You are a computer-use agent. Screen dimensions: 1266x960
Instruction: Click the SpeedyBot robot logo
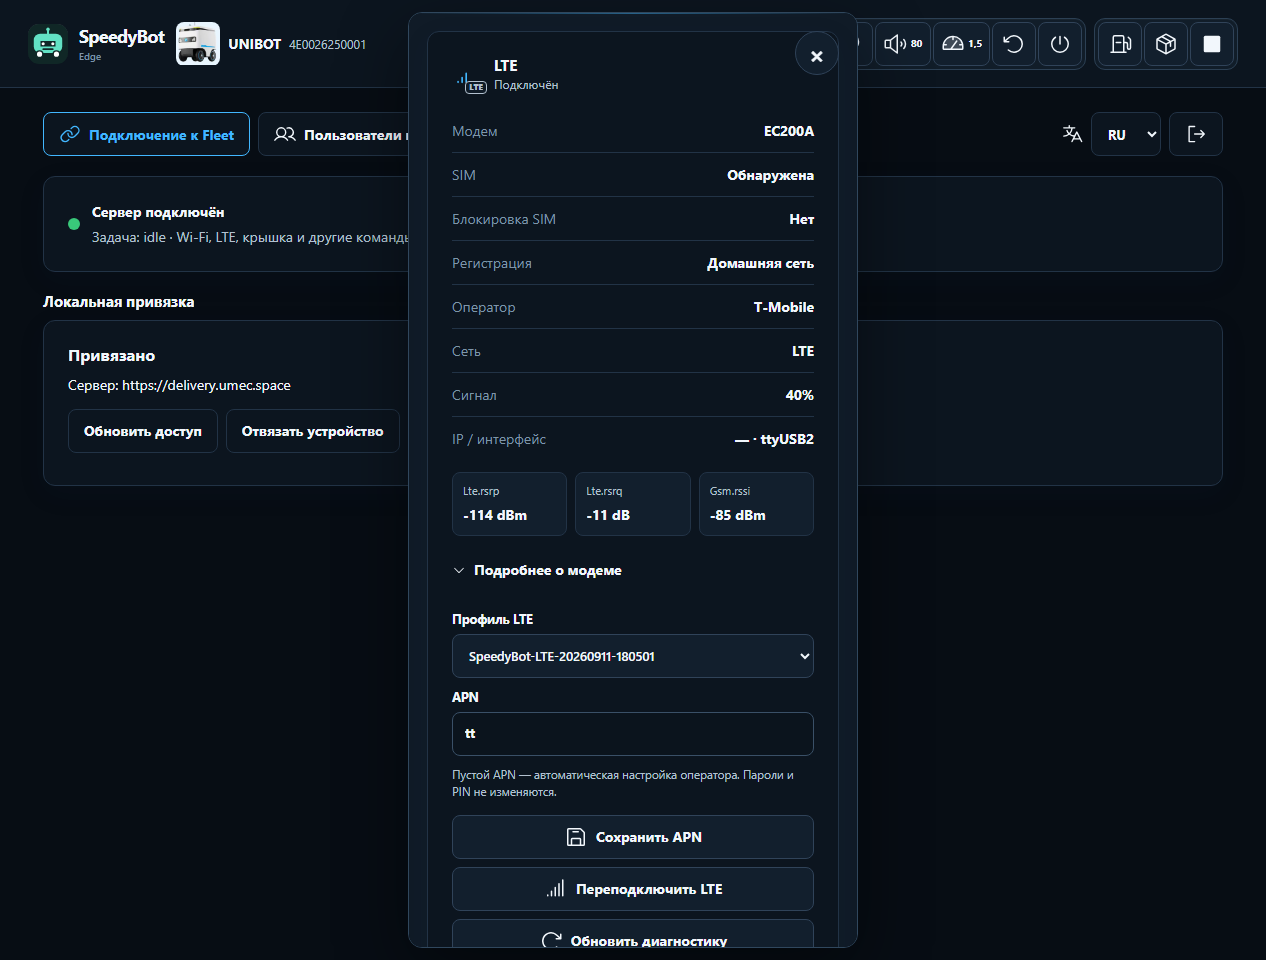(47, 44)
